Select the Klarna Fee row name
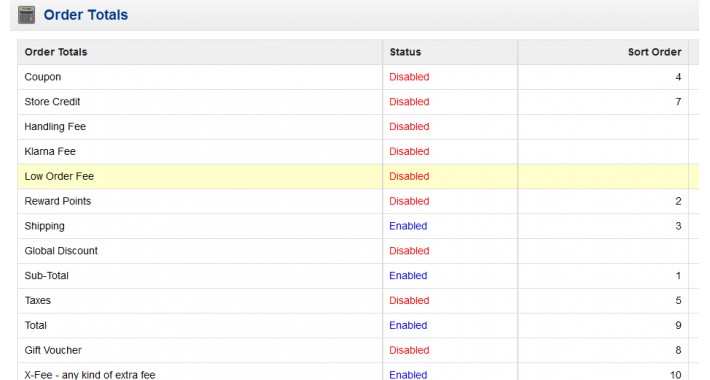710x380 pixels. tap(50, 151)
